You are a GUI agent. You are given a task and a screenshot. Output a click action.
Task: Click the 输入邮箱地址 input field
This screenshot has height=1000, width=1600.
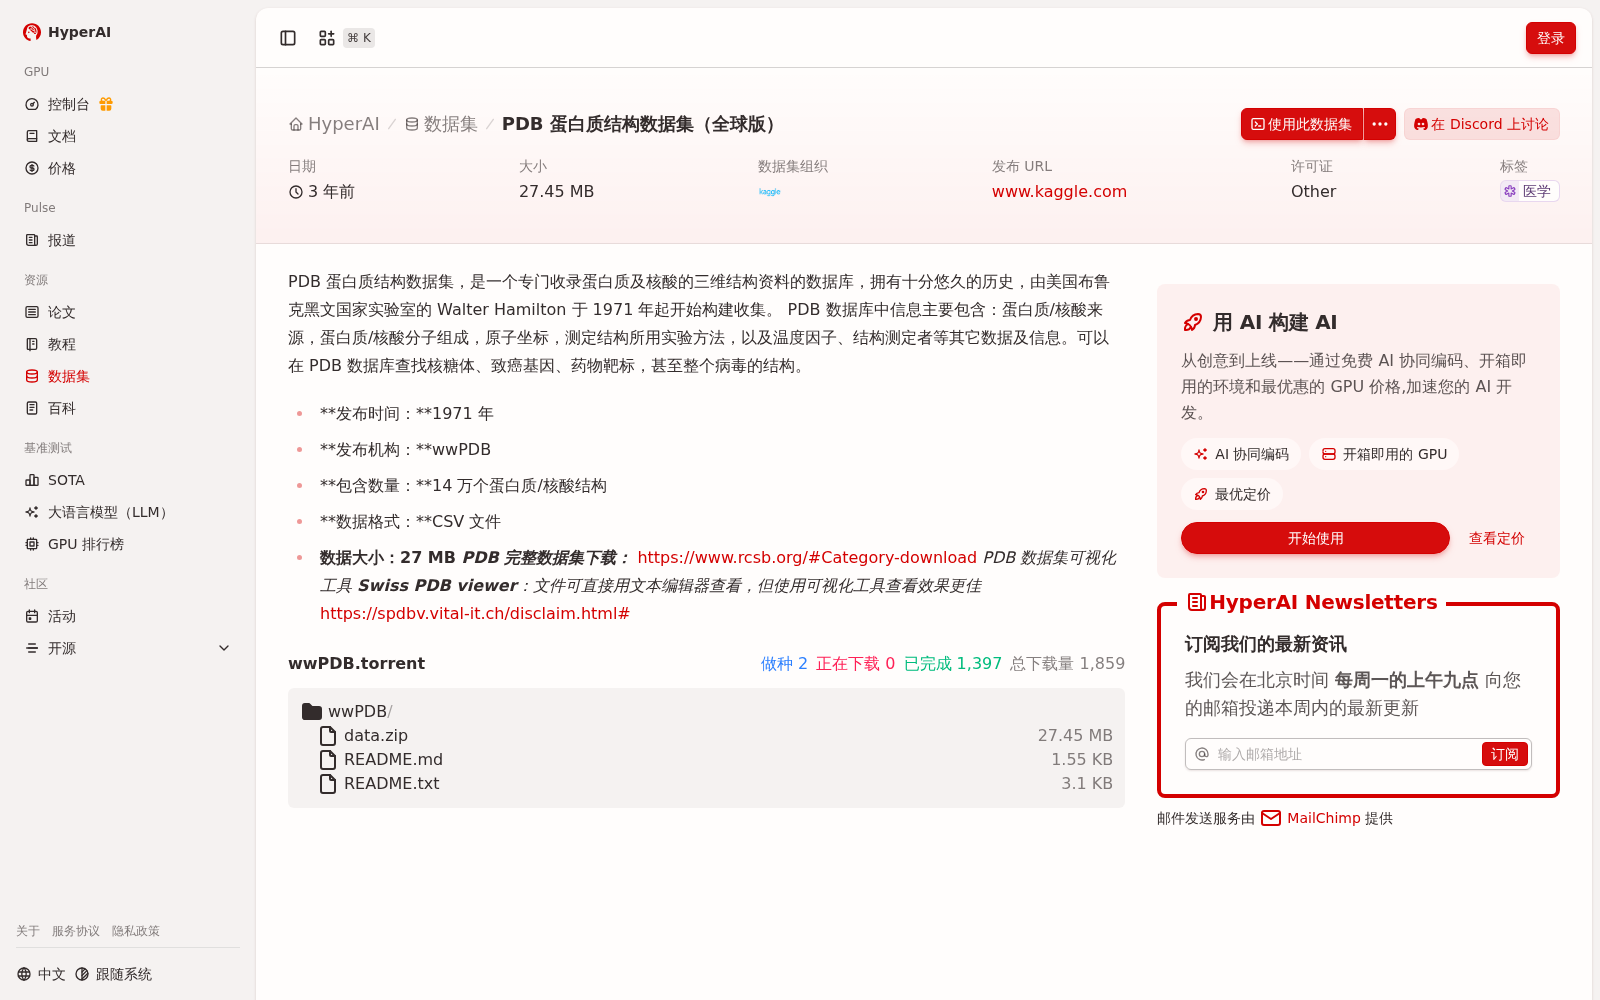click(1345, 754)
